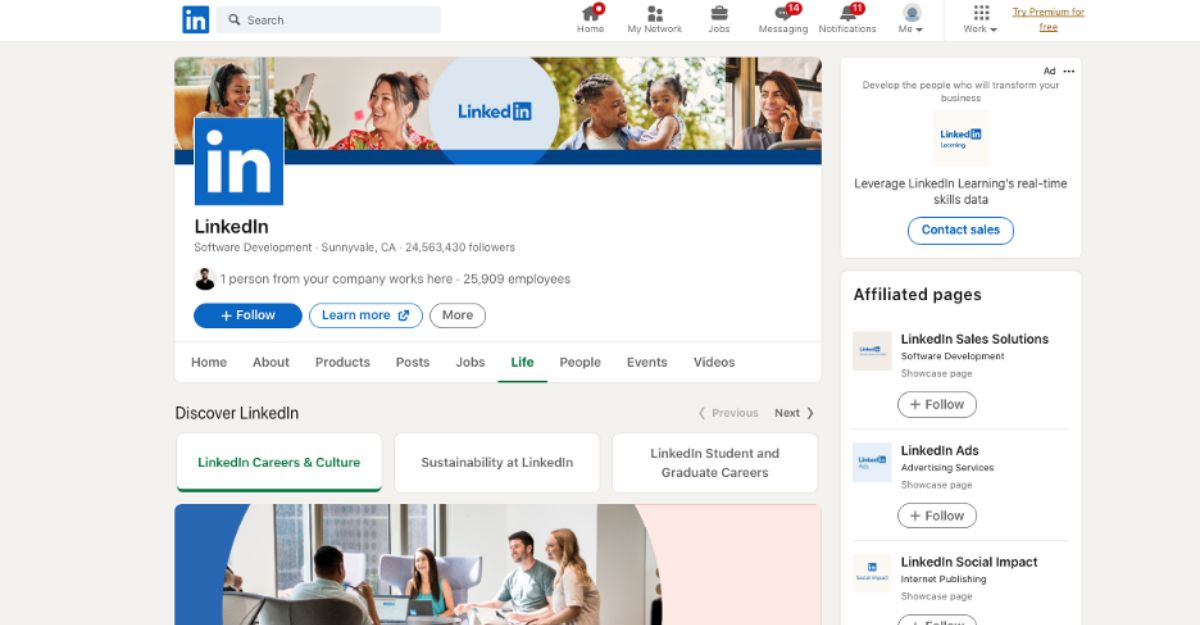Screen dimensions: 1200x625
Task: Switch to the Products tab
Action: click(x=342, y=362)
